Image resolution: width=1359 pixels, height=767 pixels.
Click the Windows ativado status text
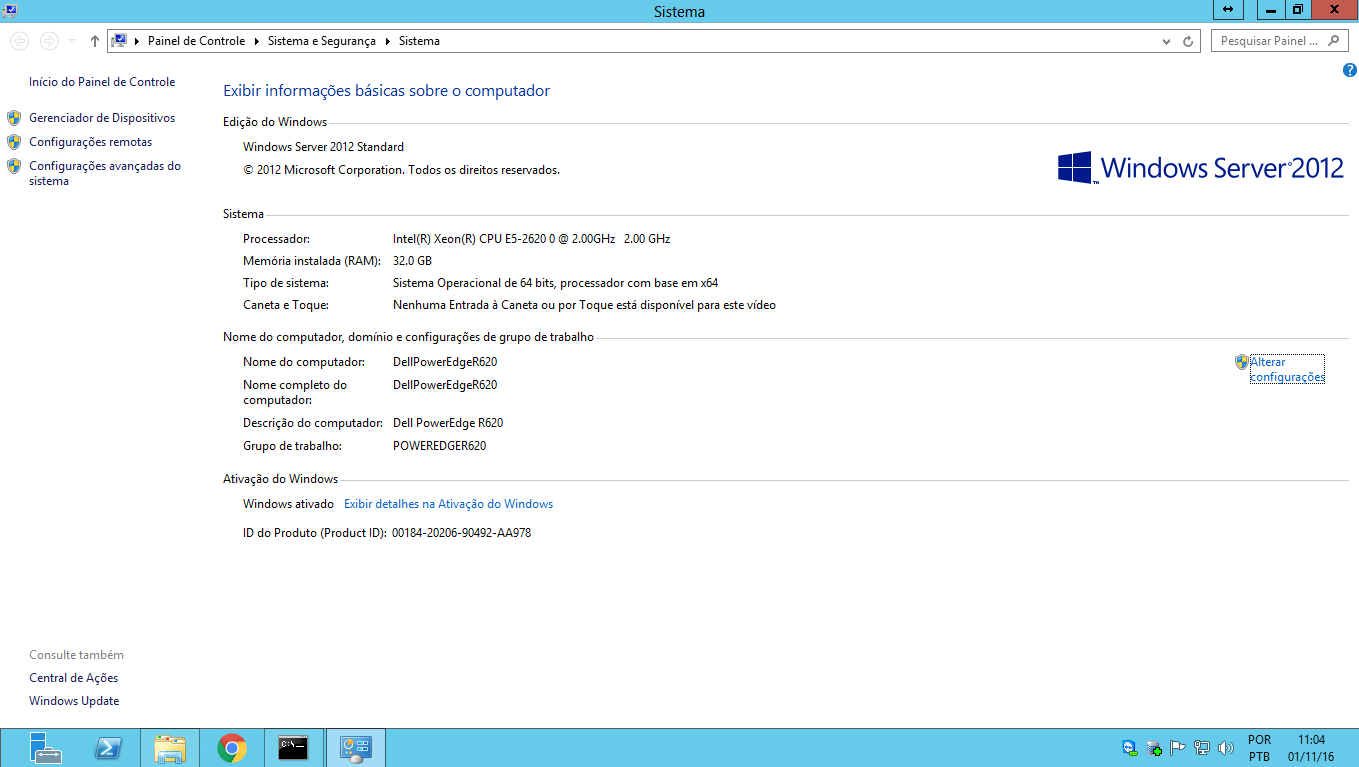tap(288, 504)
